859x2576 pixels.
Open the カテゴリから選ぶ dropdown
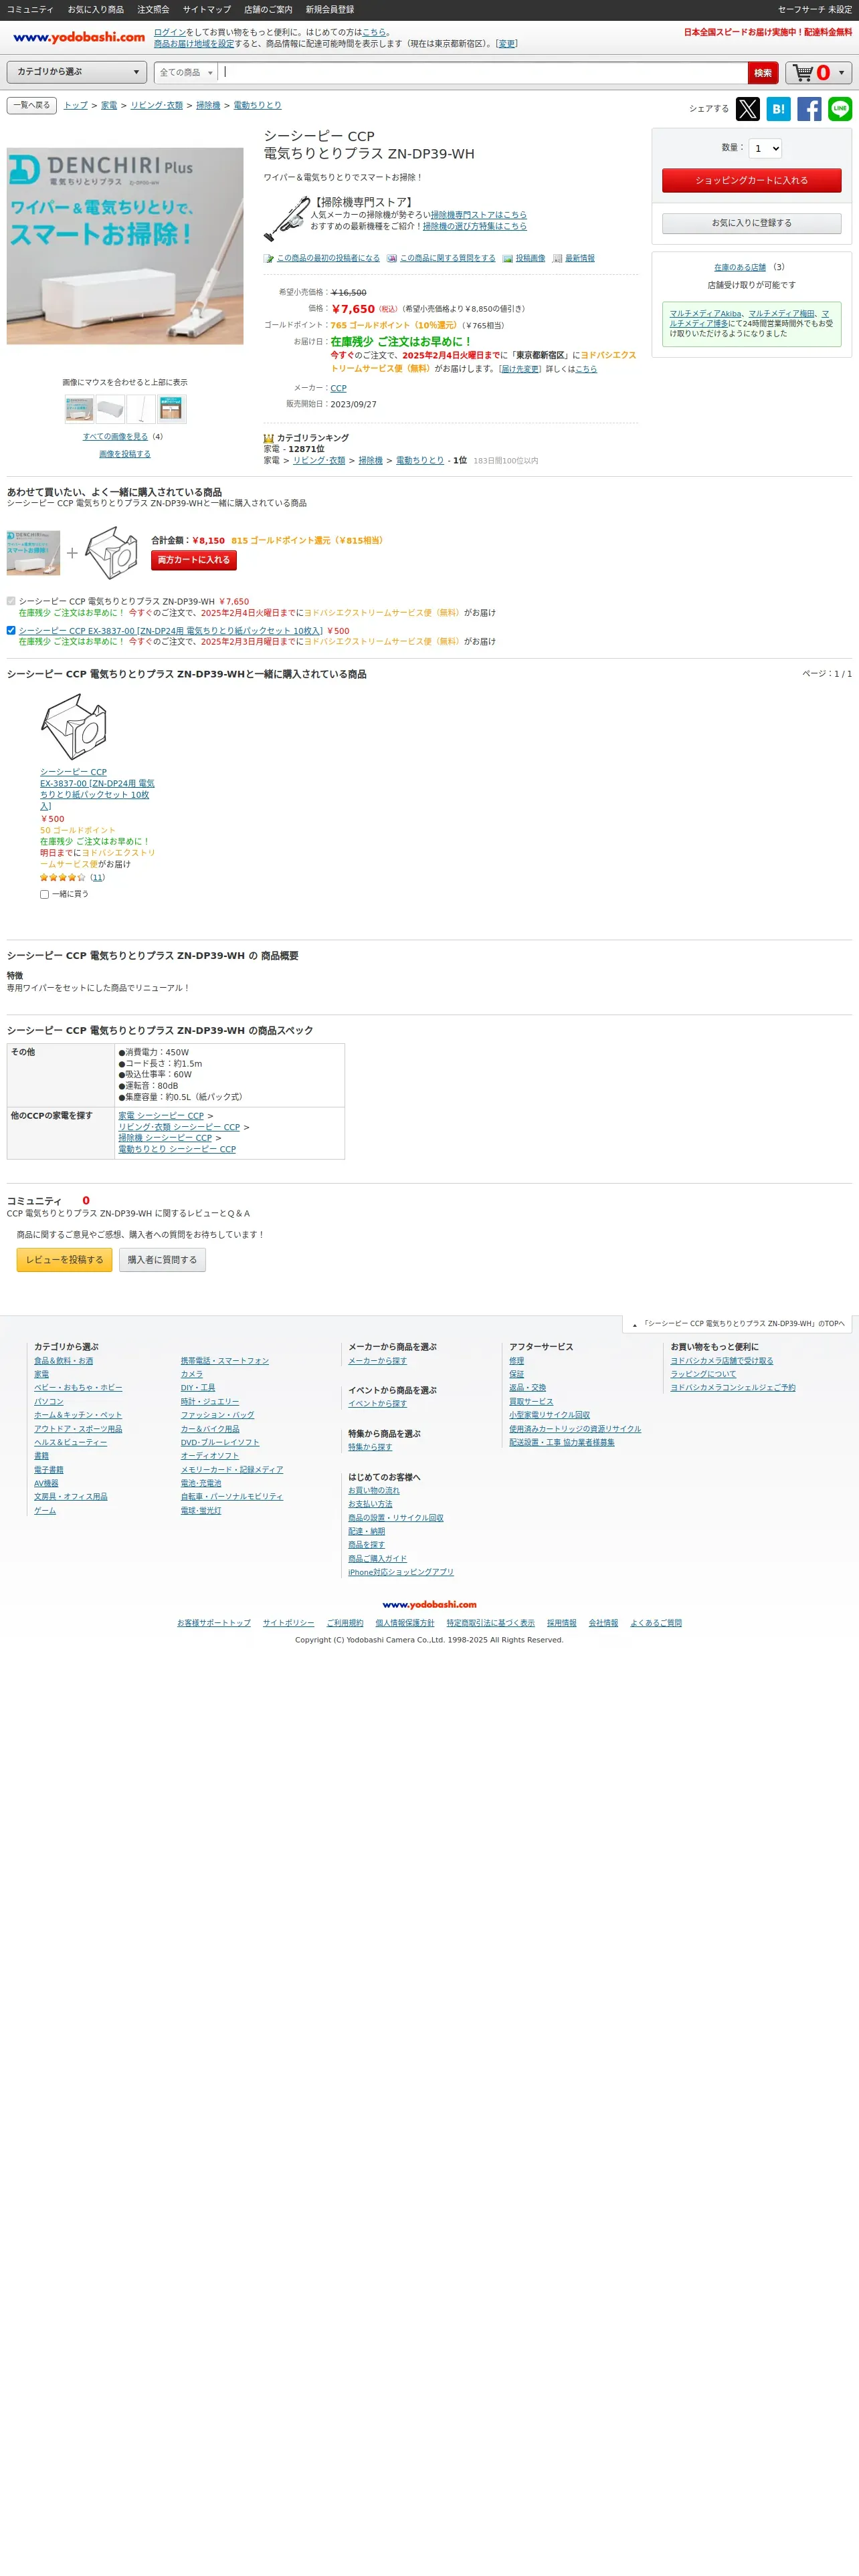pos(77,72)
